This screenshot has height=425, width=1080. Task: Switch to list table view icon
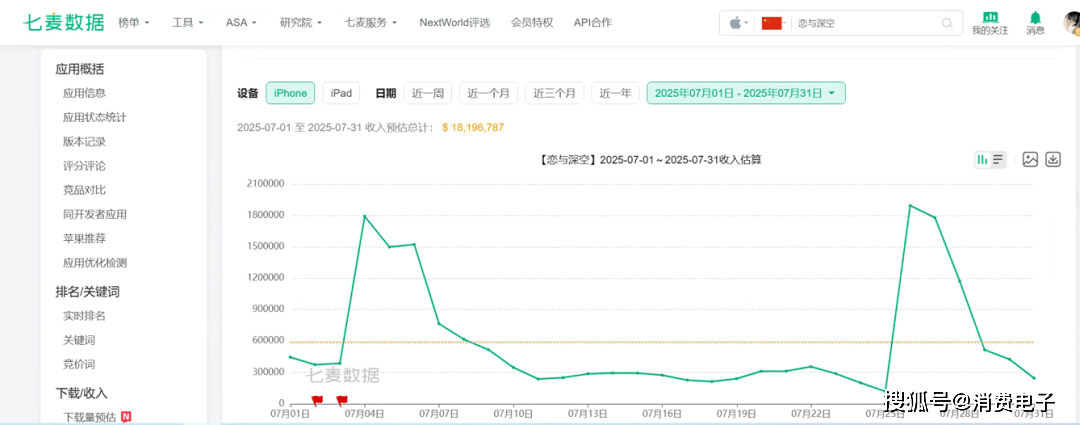coord(998,160)
